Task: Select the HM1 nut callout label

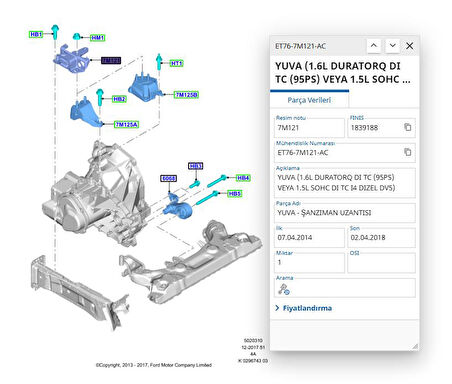Action: [x=97, y=38]
